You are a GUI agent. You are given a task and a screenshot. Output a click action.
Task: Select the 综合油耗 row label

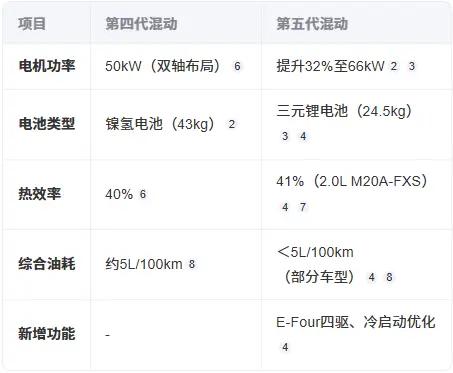point(47,264)
